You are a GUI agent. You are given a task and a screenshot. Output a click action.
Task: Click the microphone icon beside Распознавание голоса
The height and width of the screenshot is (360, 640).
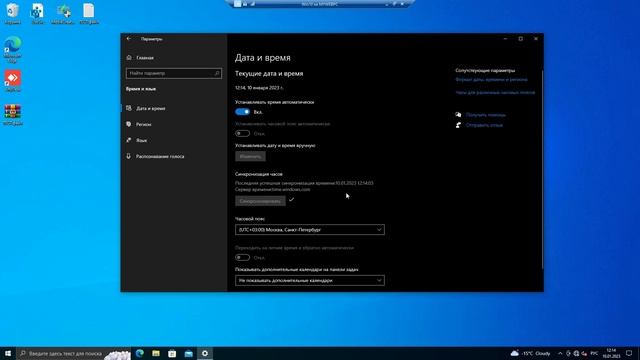129,156
